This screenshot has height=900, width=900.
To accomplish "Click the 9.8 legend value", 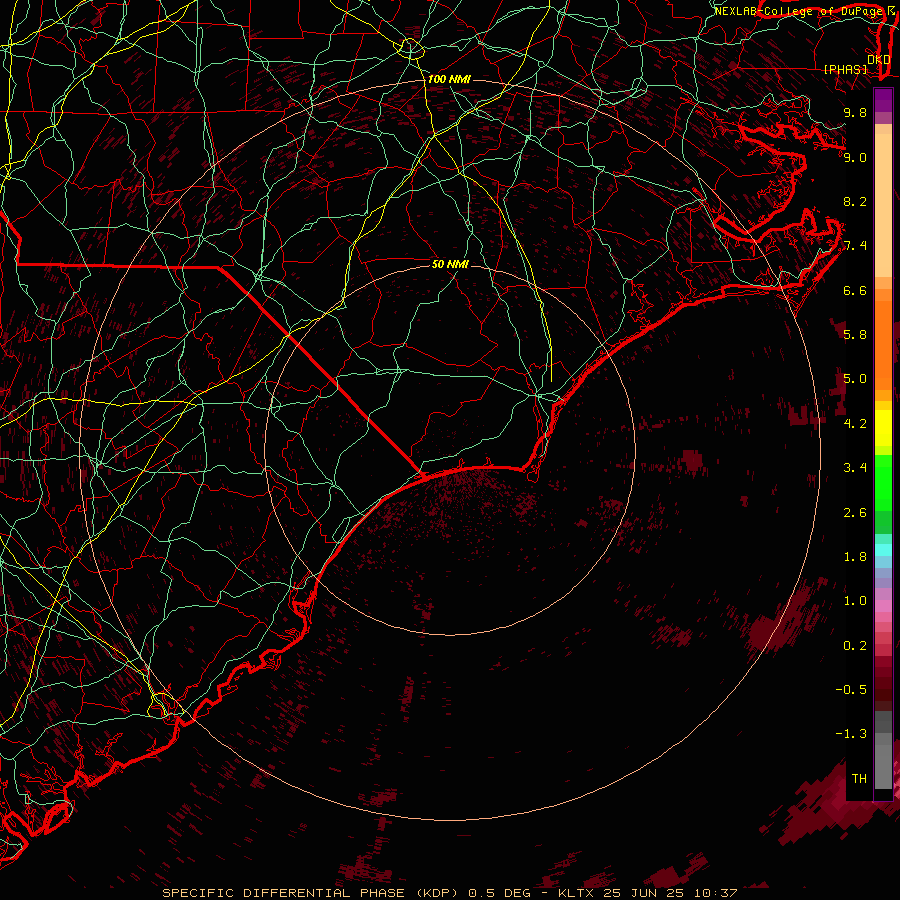I will coord(855,112).
